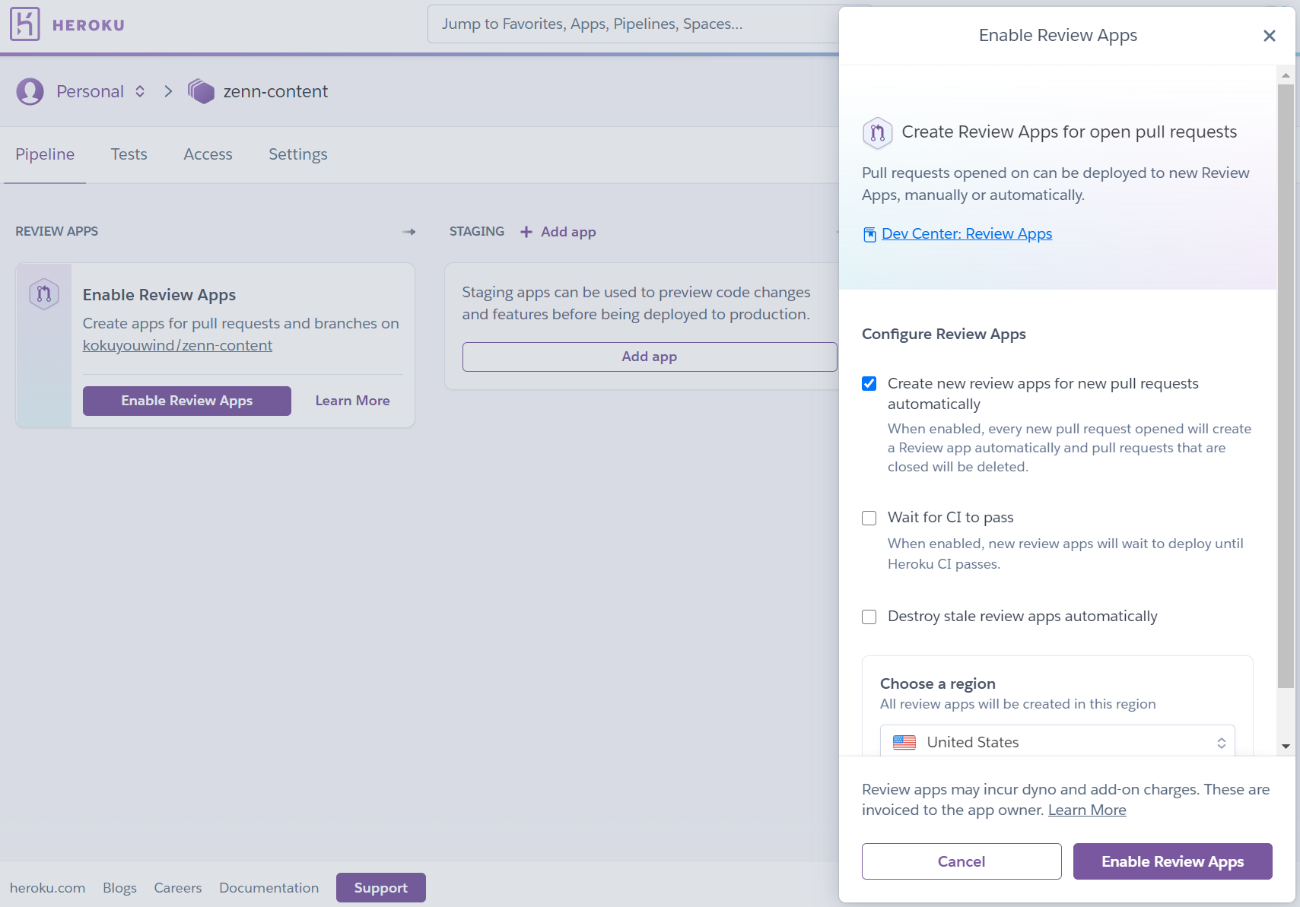The width and height of the screenshot is (1300, 907).
Task: Click the Heroku logo icon
Action: 25,24
